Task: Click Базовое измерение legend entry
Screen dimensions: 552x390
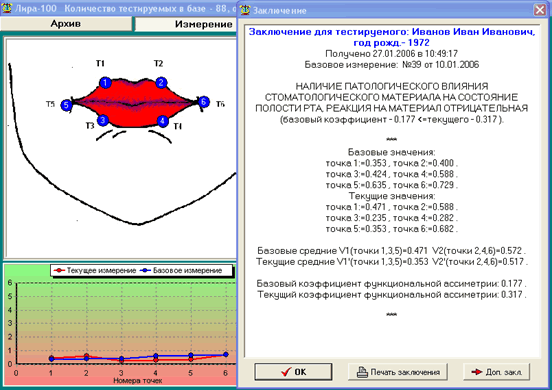Action: point(181,270)
